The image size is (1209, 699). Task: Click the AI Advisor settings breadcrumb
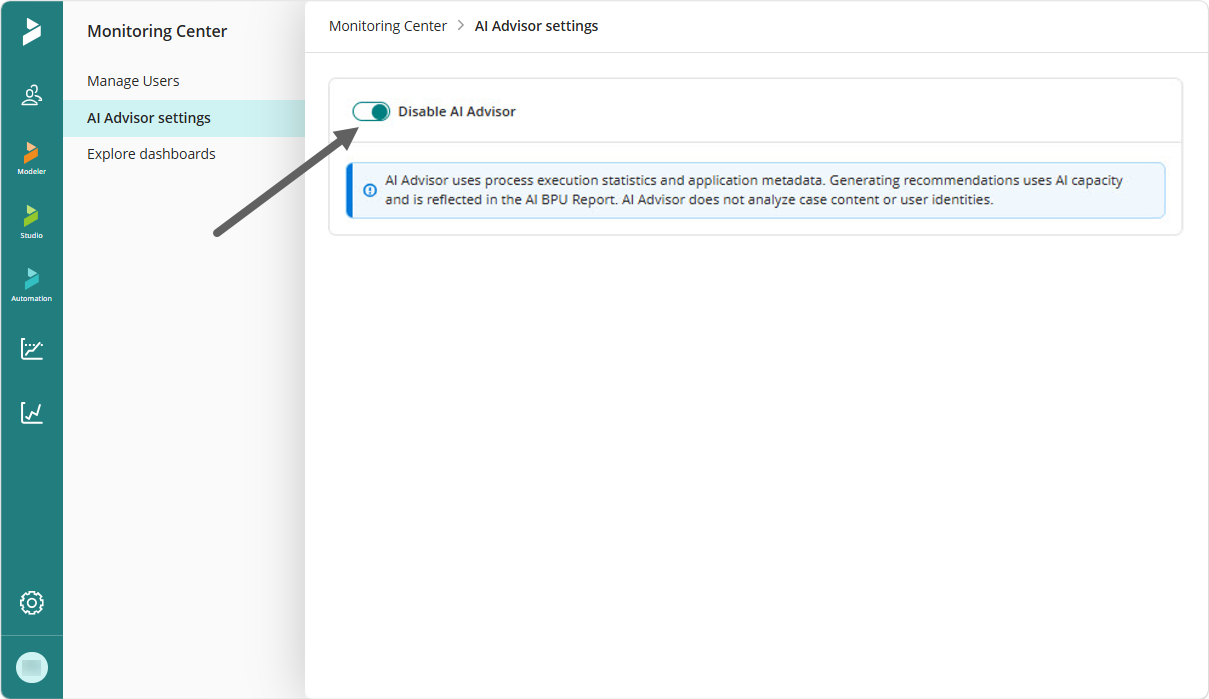point(537,26)
